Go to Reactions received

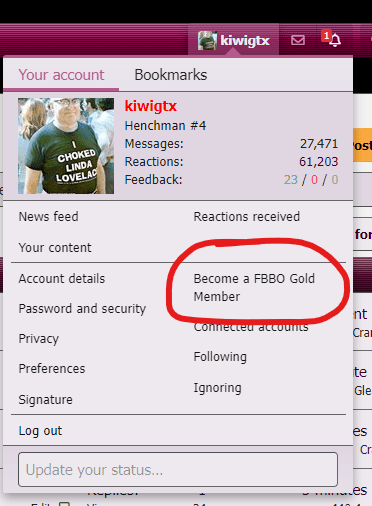tap(247, 217)
